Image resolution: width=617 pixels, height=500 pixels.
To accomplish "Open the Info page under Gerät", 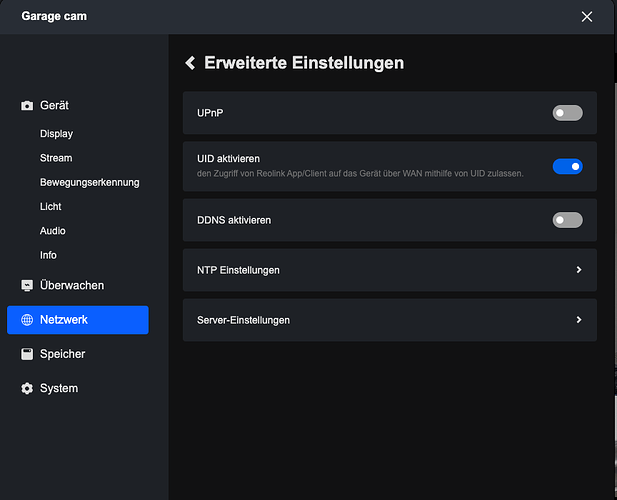I will pos(48,255).
